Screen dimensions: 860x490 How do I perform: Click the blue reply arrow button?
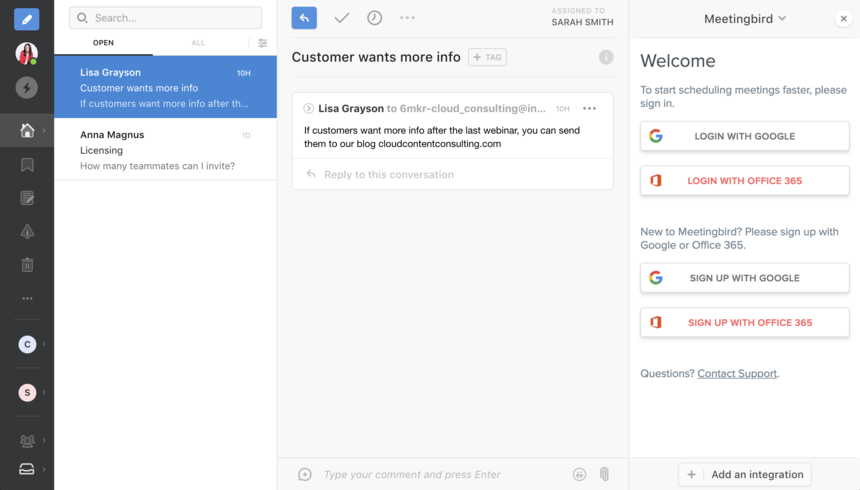point(304,18)
